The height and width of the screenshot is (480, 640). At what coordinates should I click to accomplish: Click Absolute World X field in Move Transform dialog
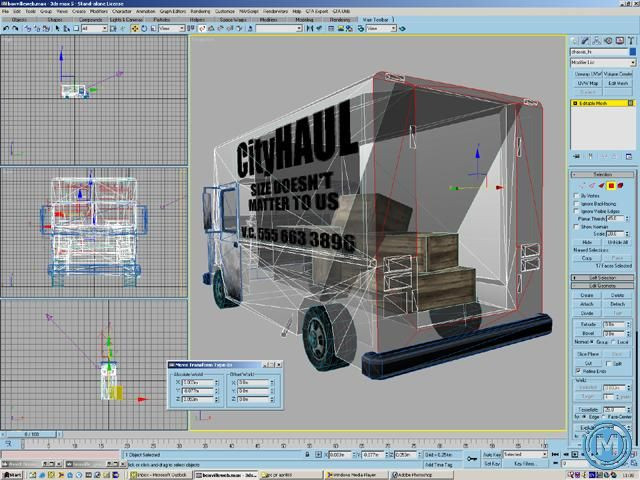198,383
